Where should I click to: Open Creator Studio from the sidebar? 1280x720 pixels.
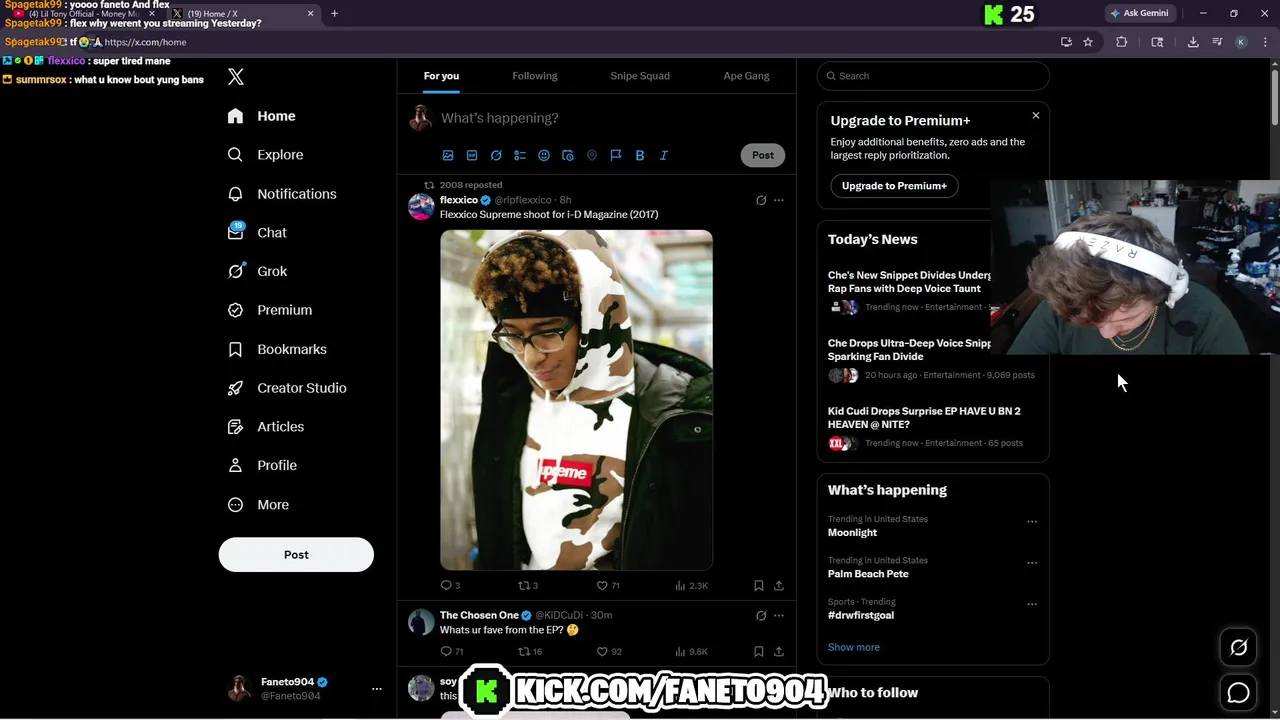(286, 388)
